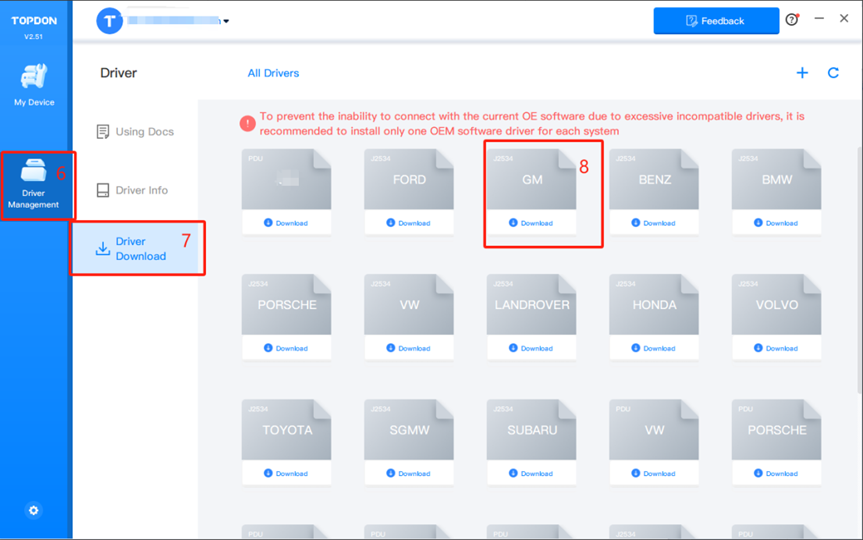This screenshot has width=863, height=540.
Task: Download the VW J2534 driver
Action: [409, 348]
